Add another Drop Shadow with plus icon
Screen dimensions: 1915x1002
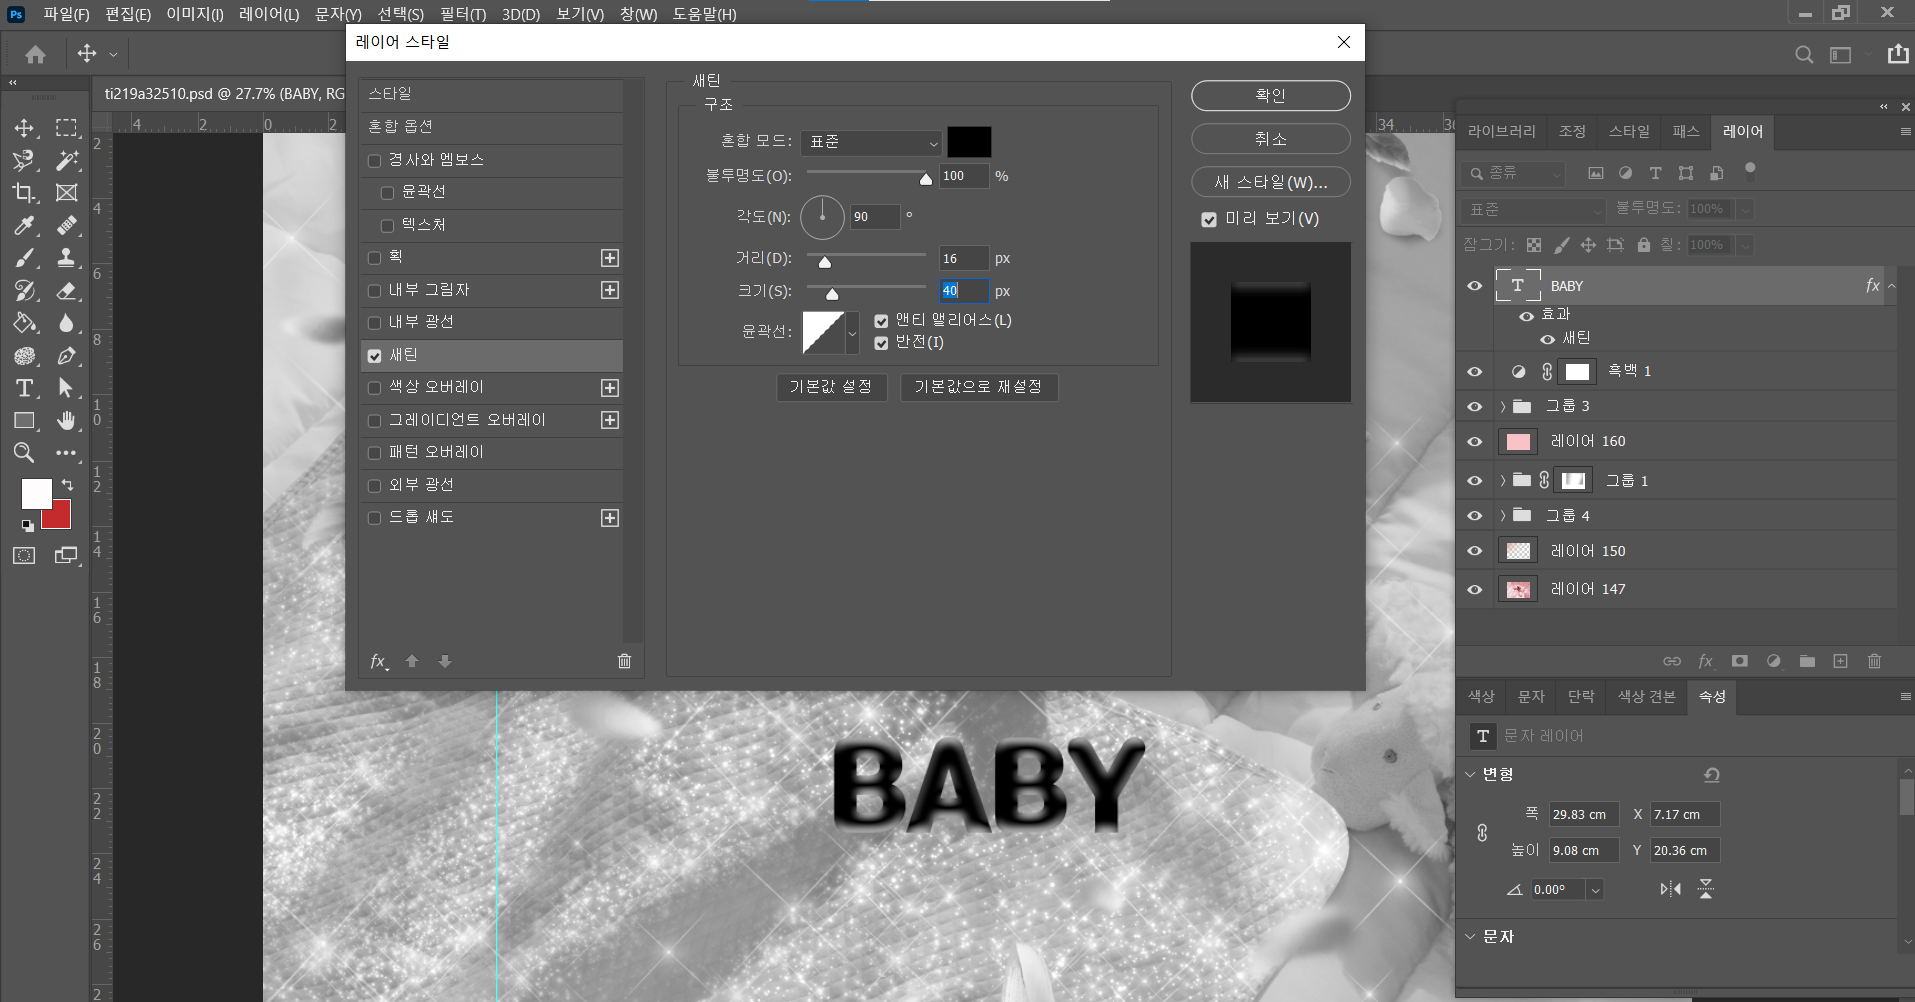[x=610, y=518]
